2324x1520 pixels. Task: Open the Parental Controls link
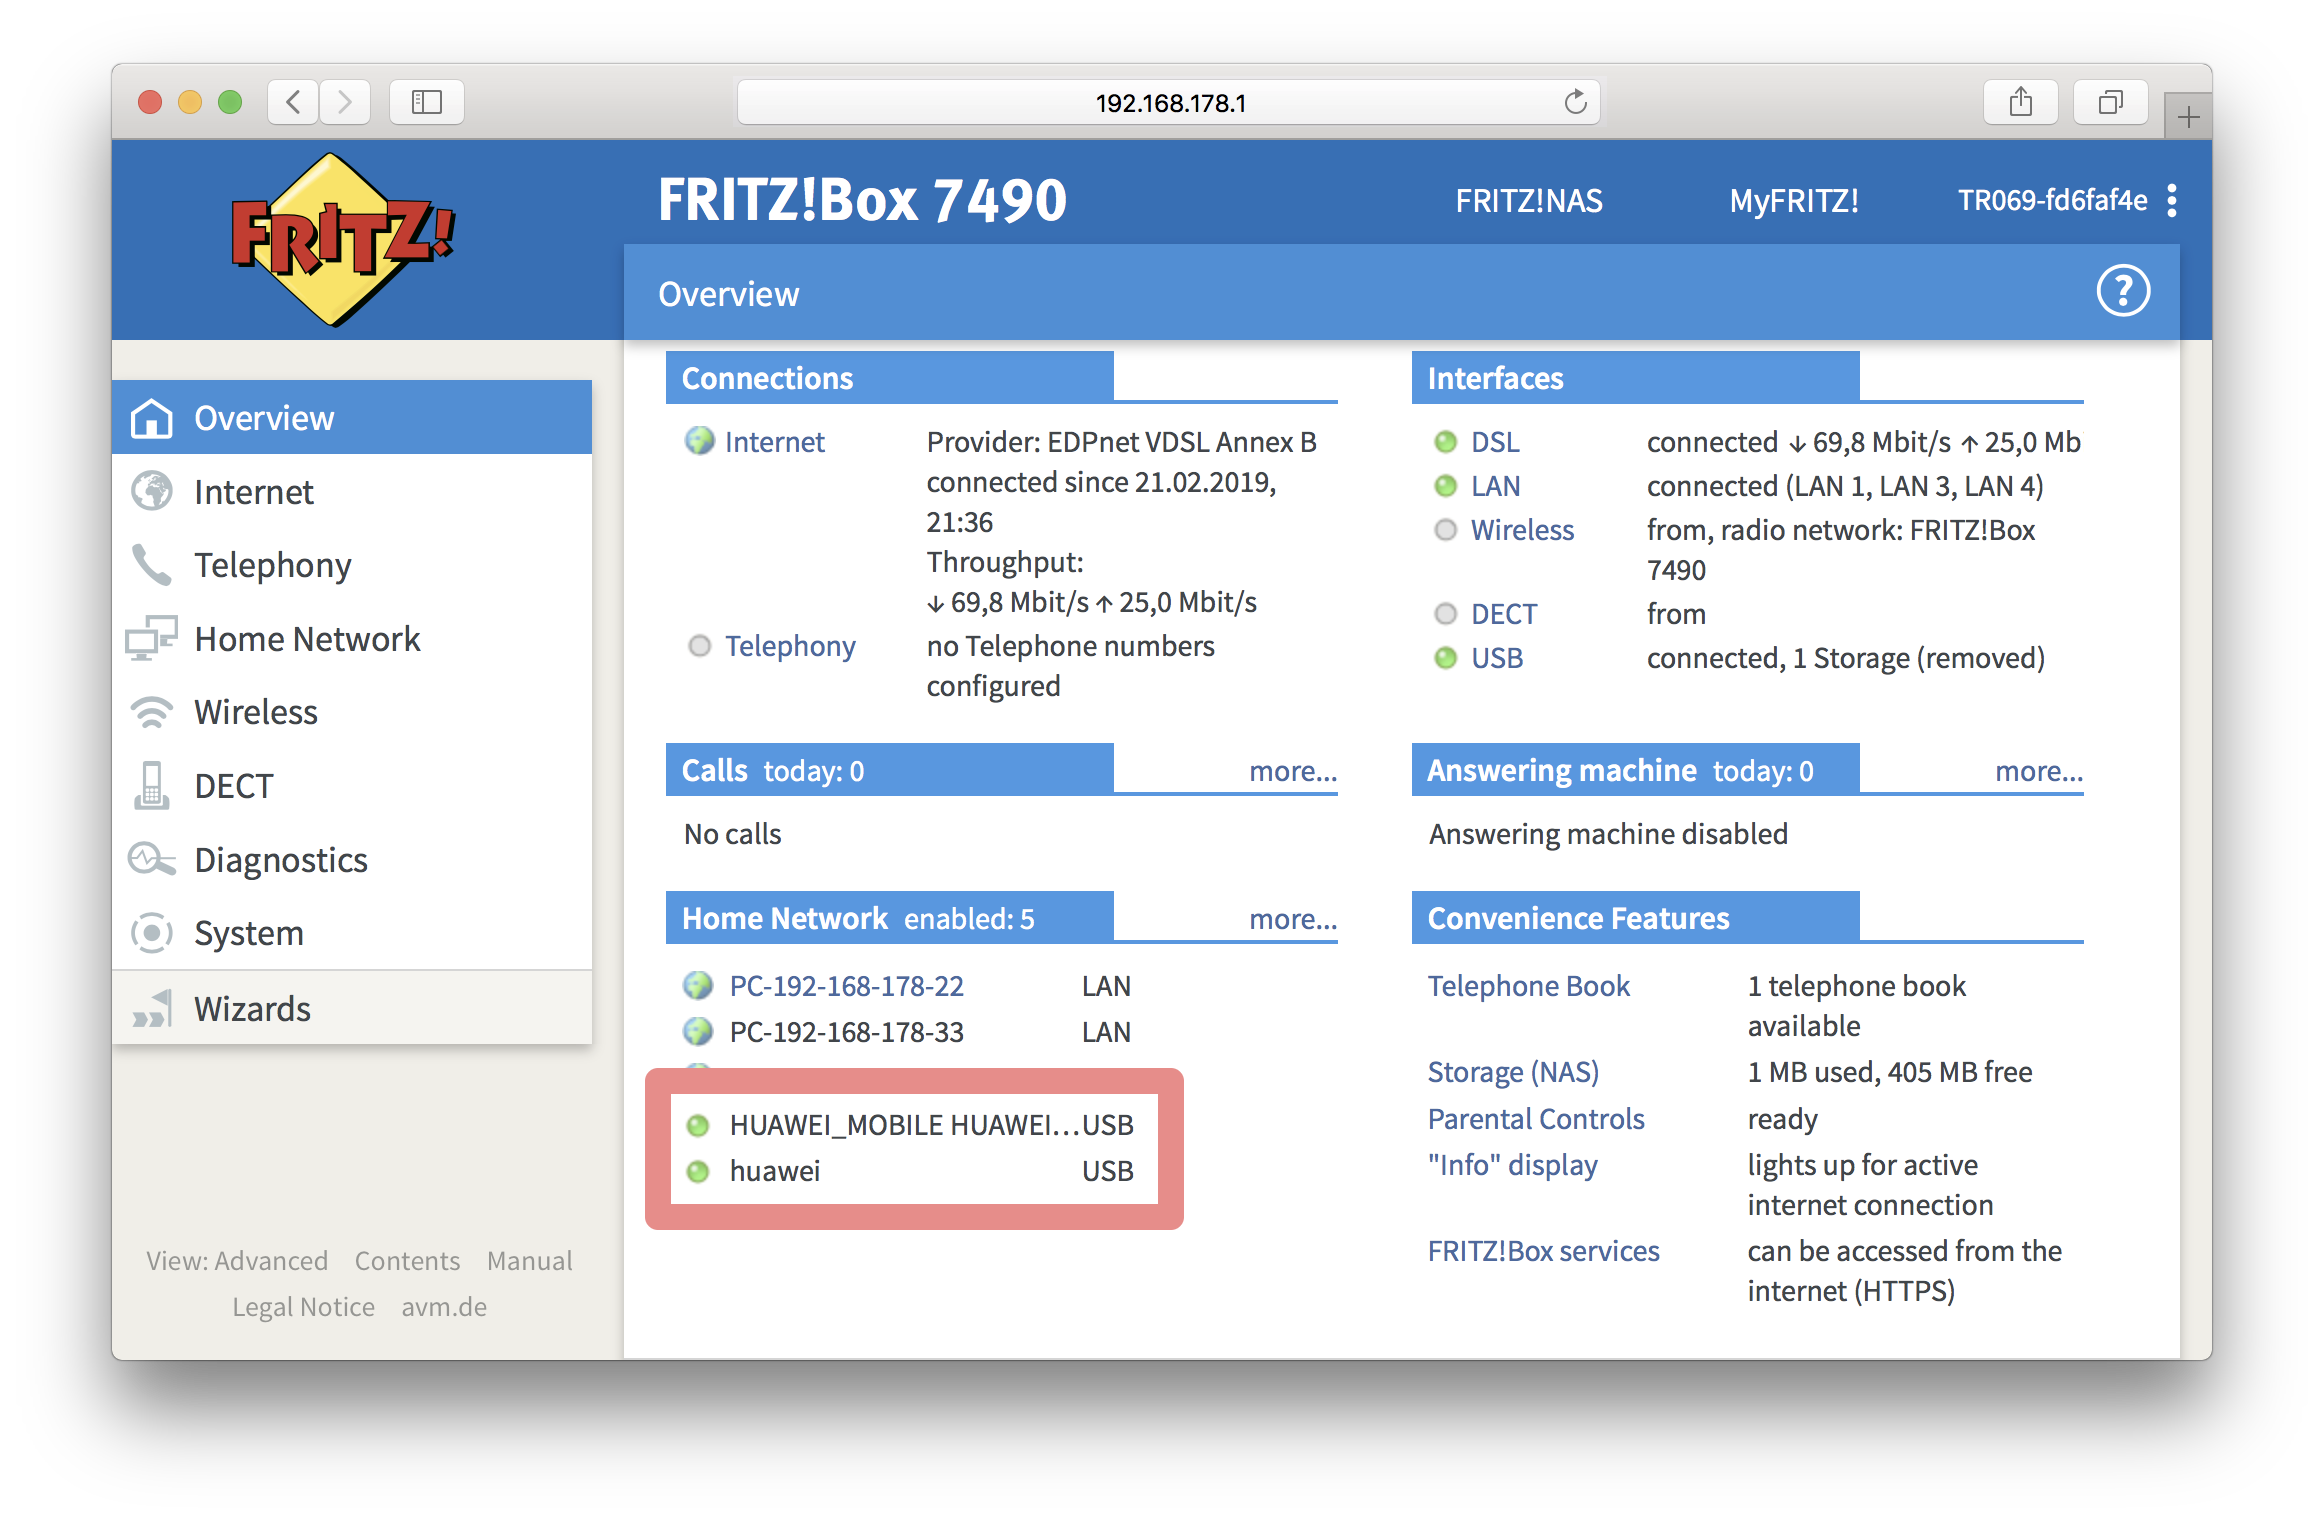coord(1535,1119)
